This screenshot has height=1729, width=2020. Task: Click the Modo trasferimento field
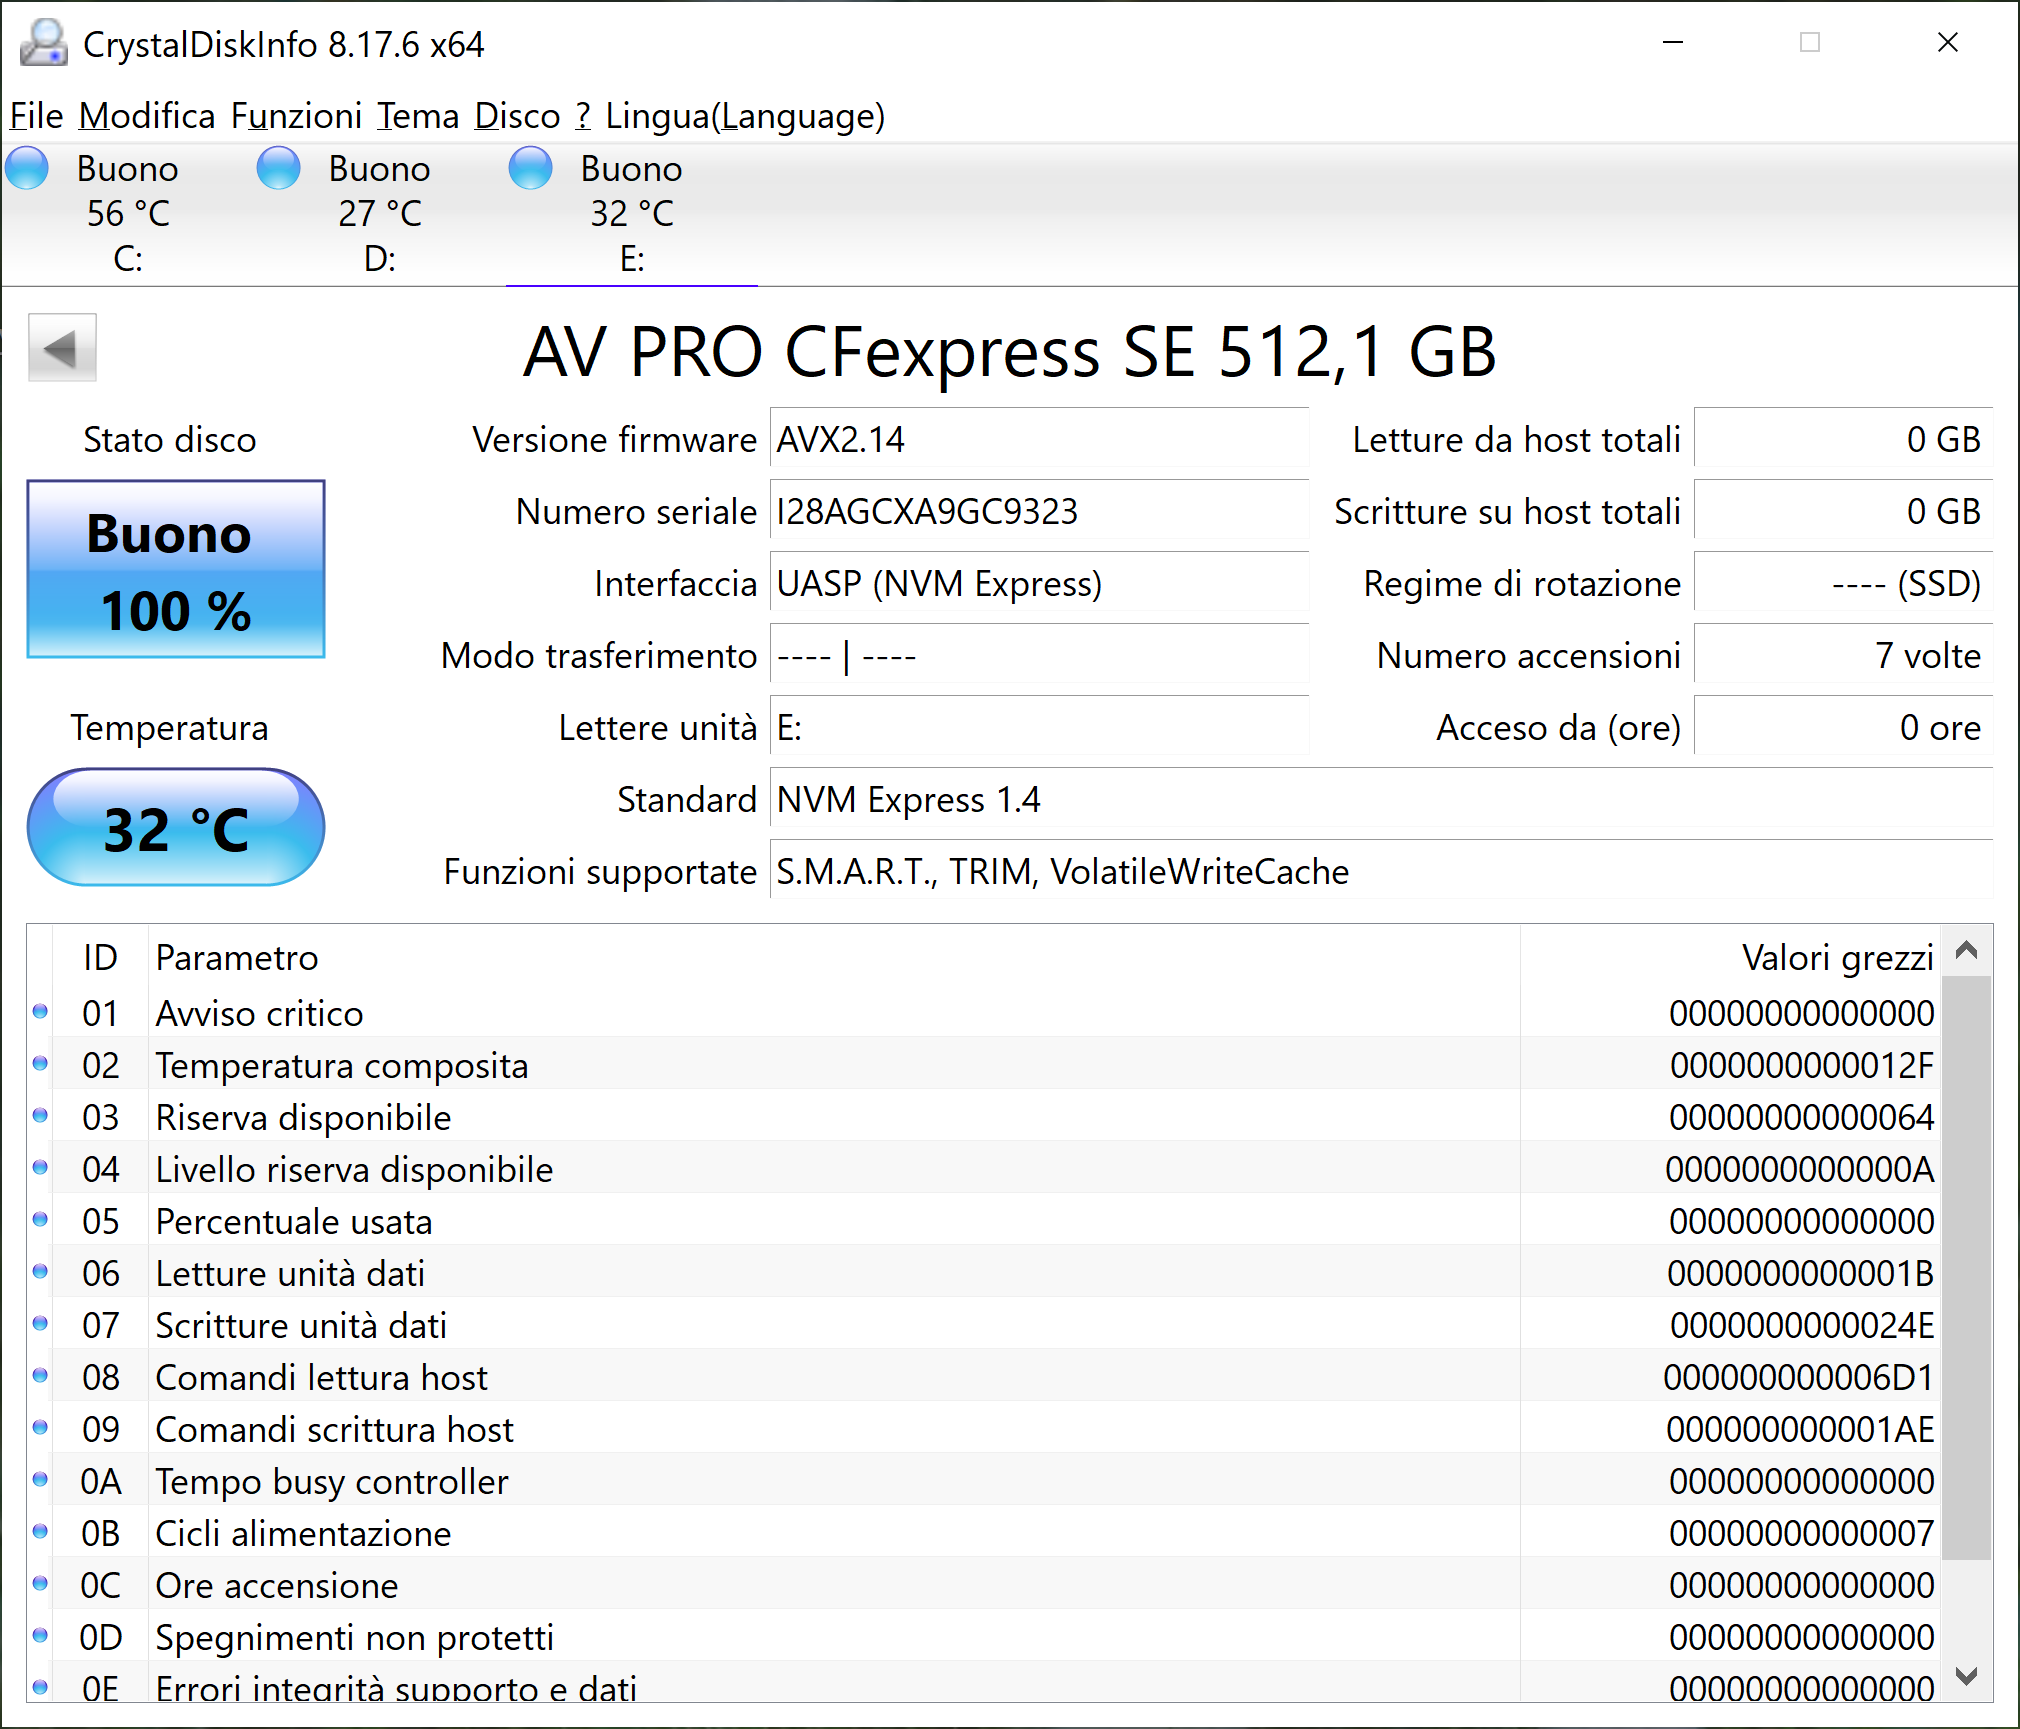tap(1039, 655)
